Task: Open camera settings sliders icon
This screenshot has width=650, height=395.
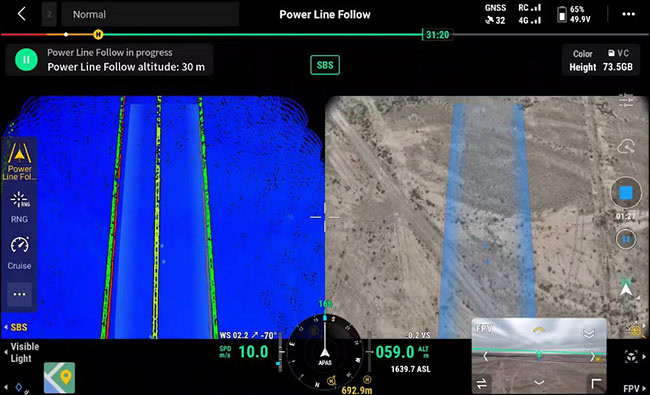Action: [x=626, y=101]
